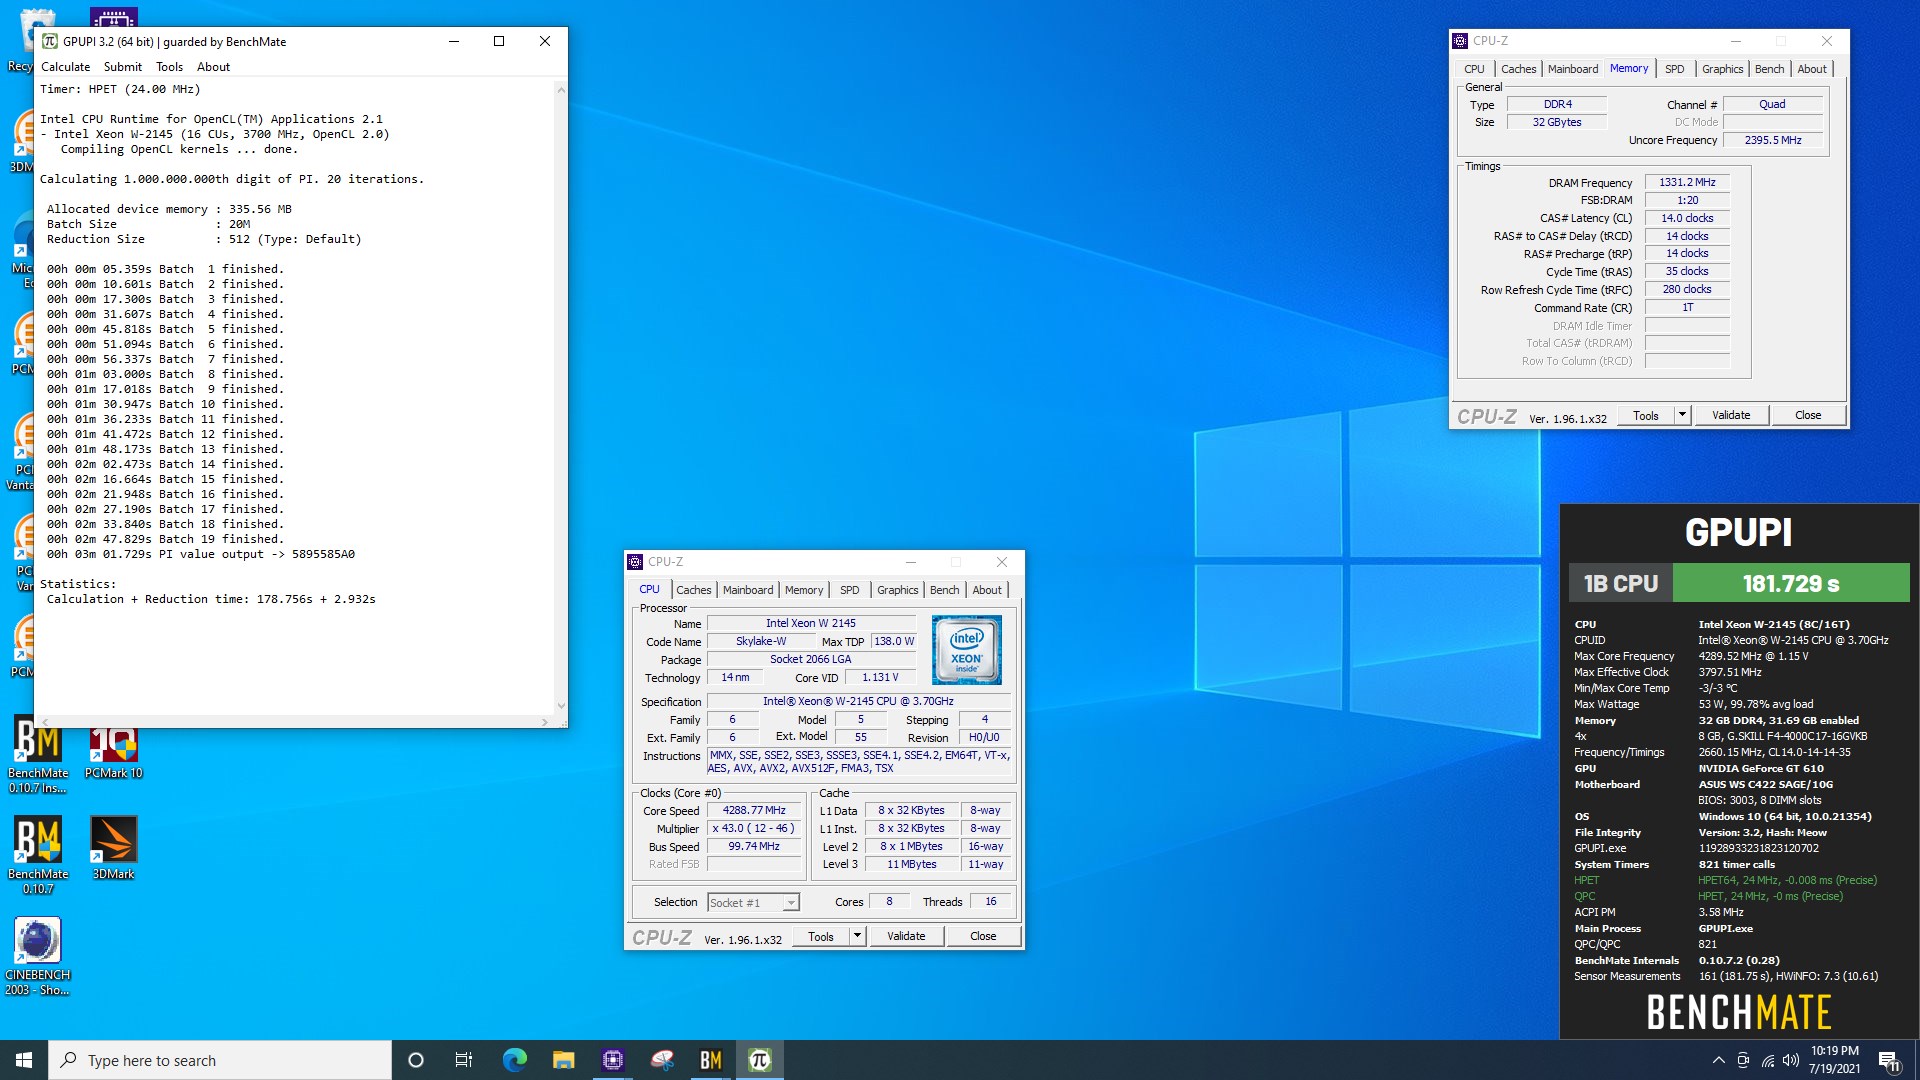Click Tools button in lower CPU-Z window

click(x=821, y=936)
